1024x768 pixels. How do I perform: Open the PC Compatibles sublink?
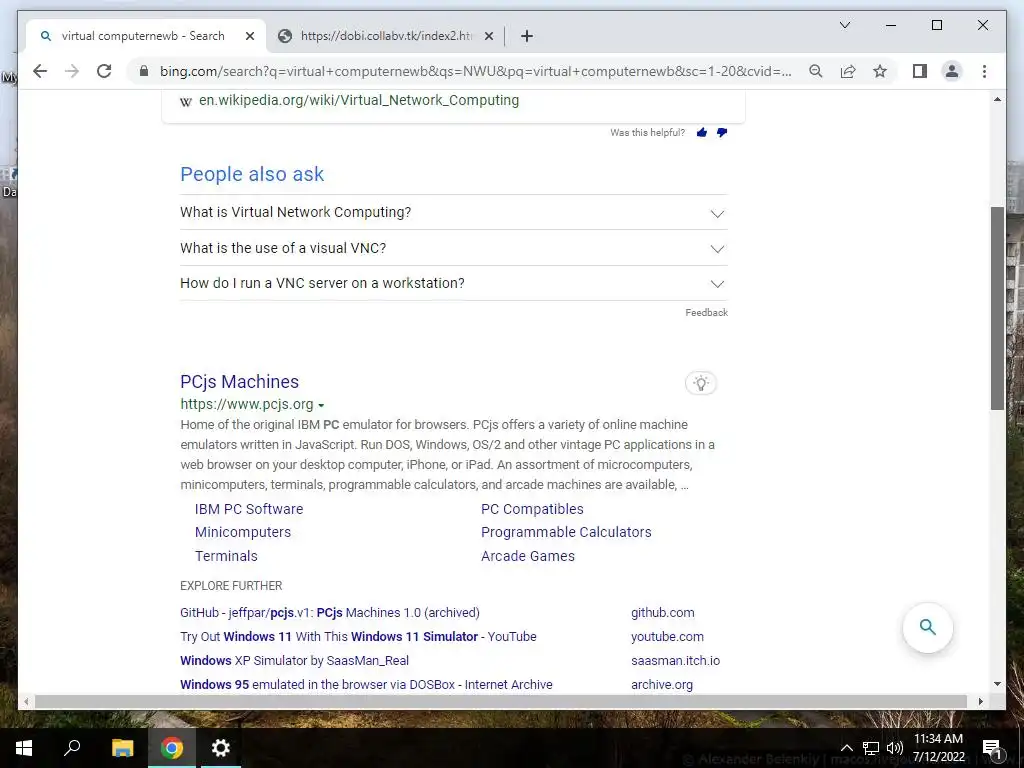coord(532,509)
